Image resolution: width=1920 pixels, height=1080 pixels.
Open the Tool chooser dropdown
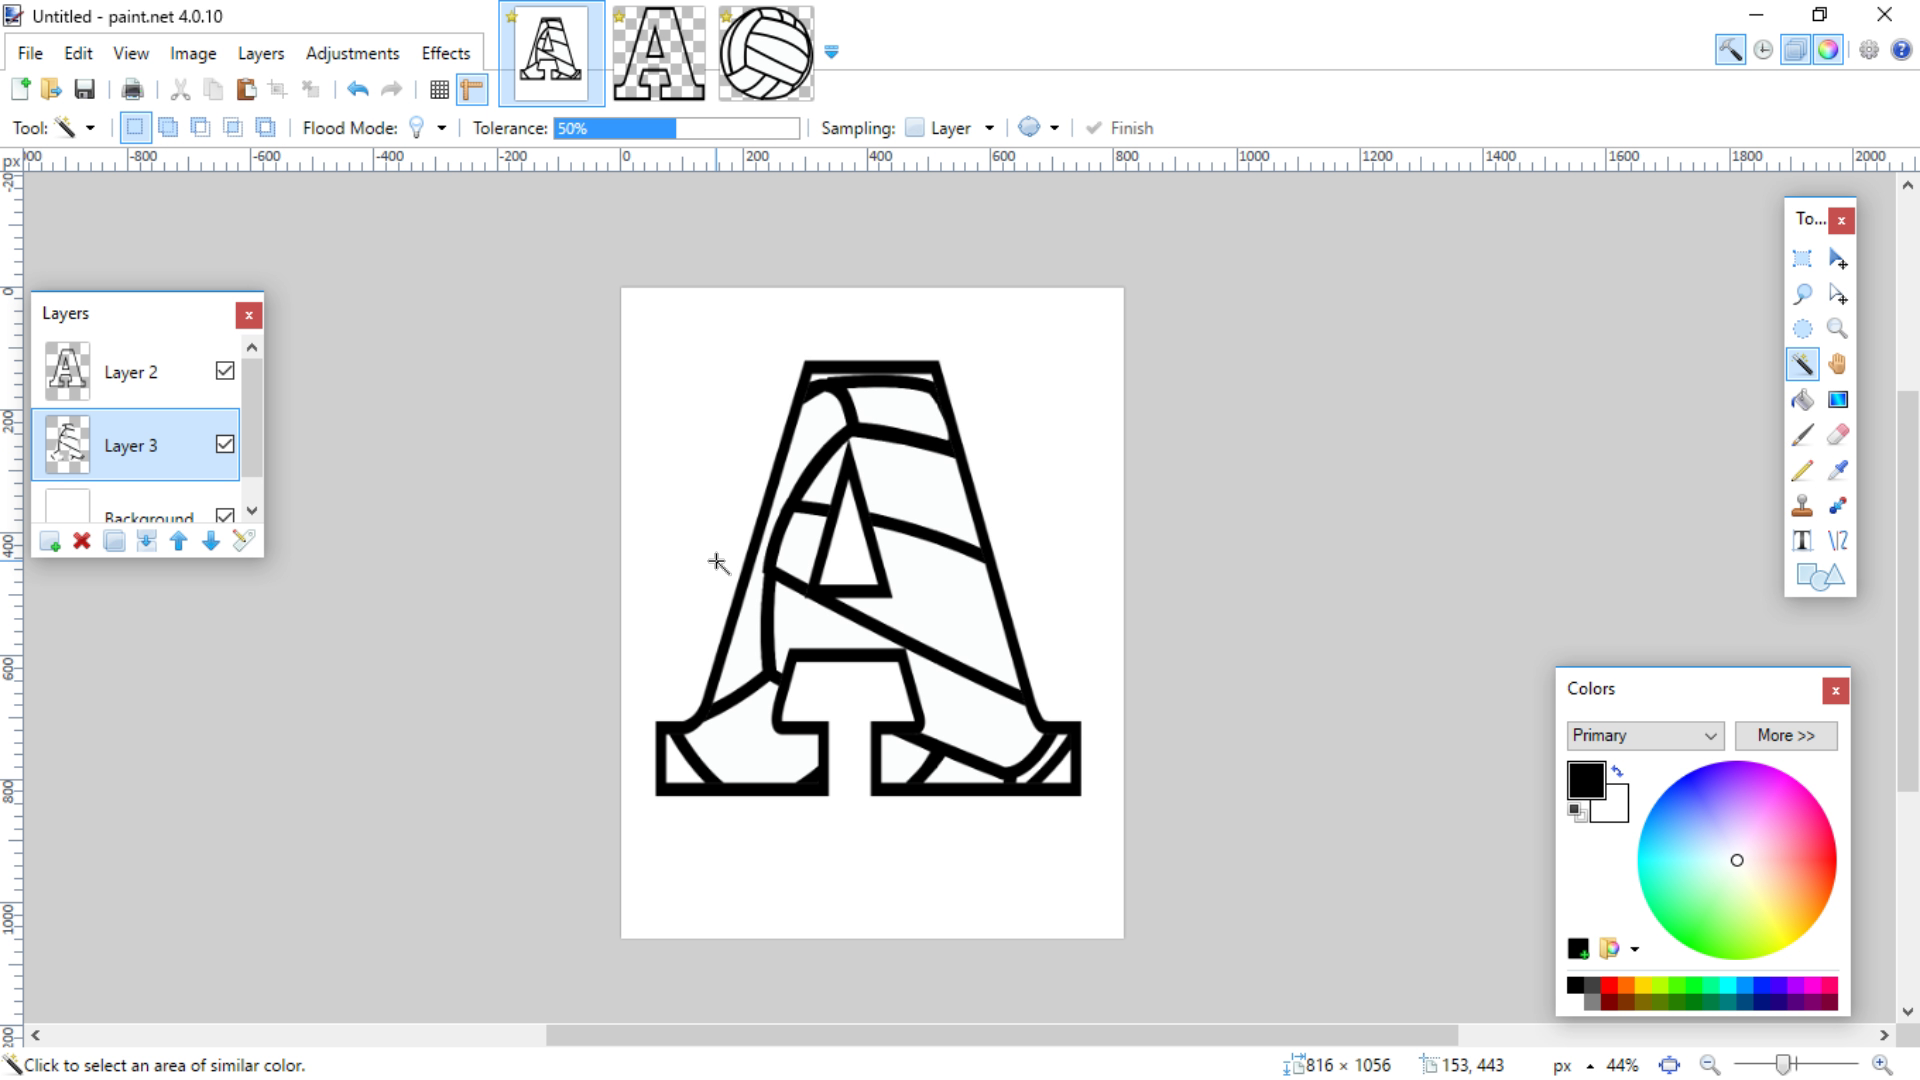90,128
